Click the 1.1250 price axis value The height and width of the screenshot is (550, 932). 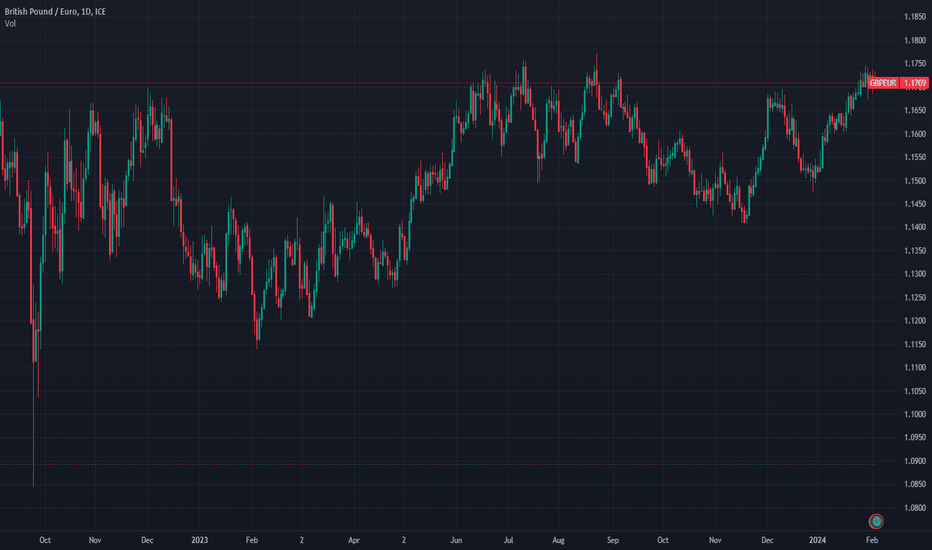[915, 298]
